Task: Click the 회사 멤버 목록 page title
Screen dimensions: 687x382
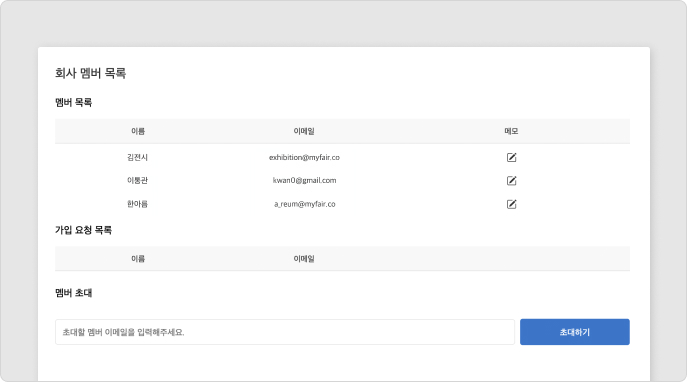Action: 91,73
